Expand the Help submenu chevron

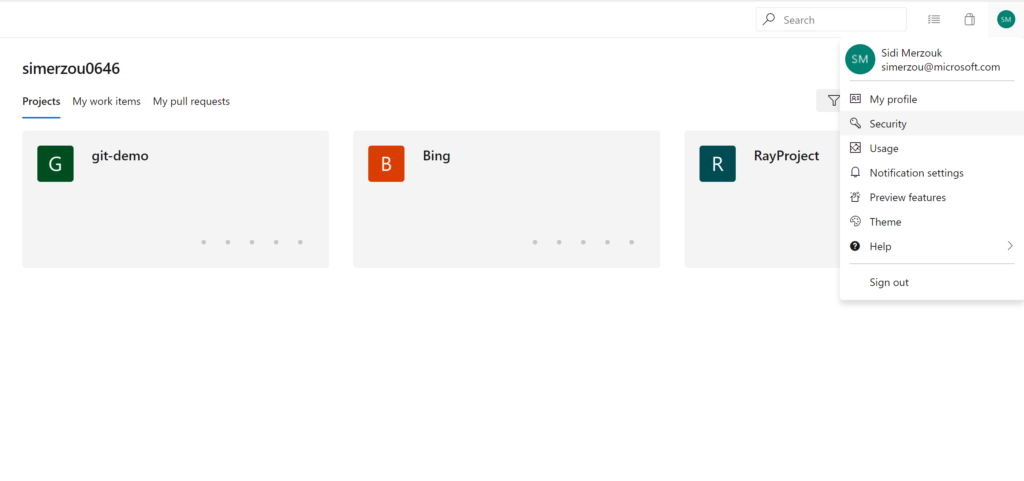point(1010,246)
